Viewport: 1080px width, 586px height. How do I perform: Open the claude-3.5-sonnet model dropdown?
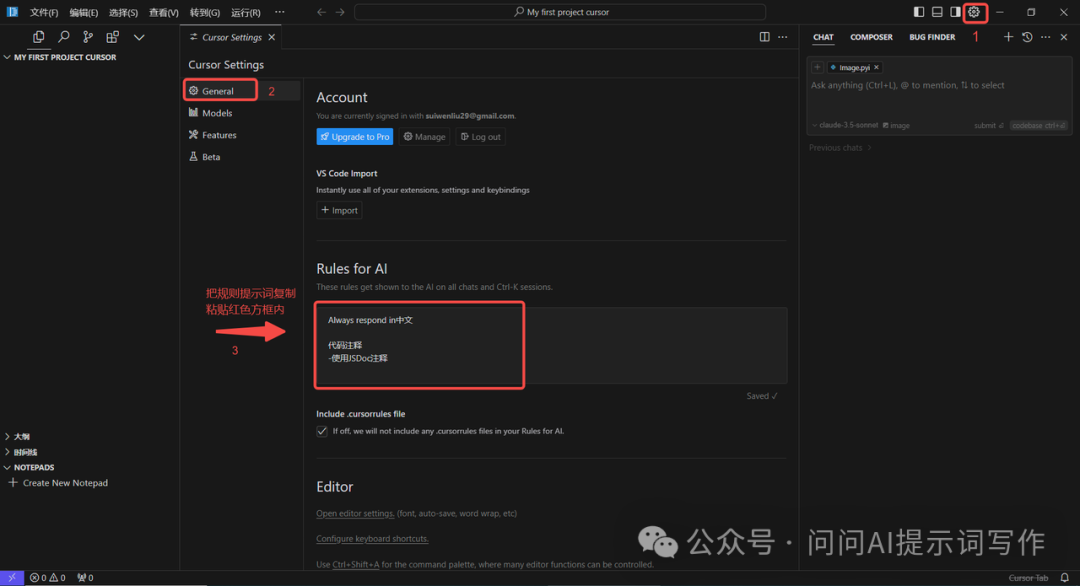coord(845,125)
